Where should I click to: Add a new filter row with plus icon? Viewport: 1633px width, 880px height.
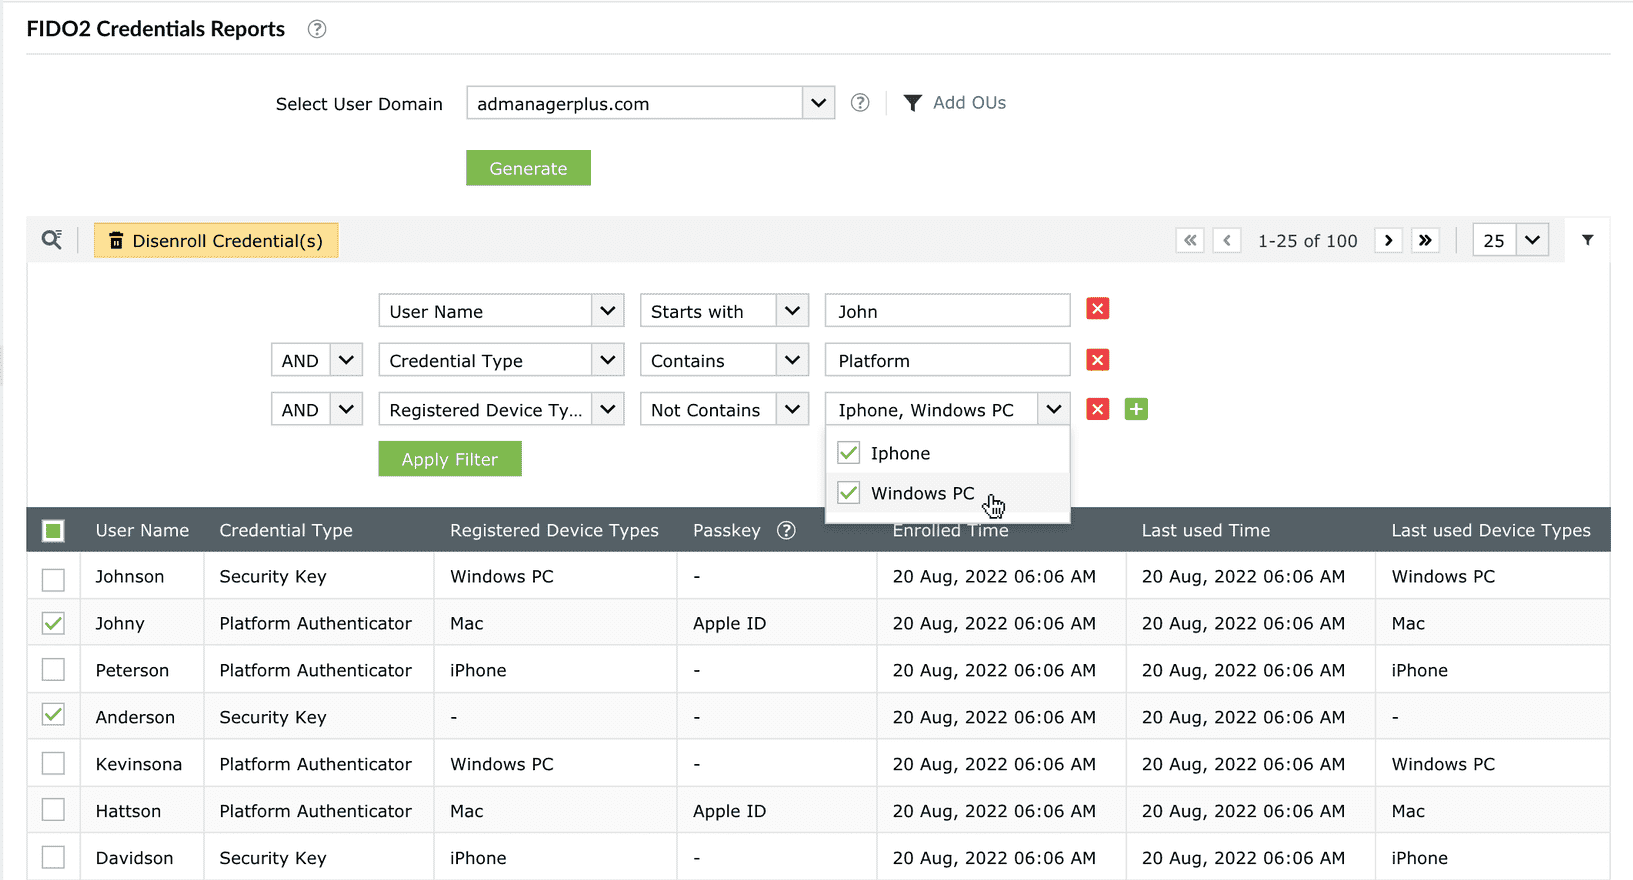pos(1136,409)
